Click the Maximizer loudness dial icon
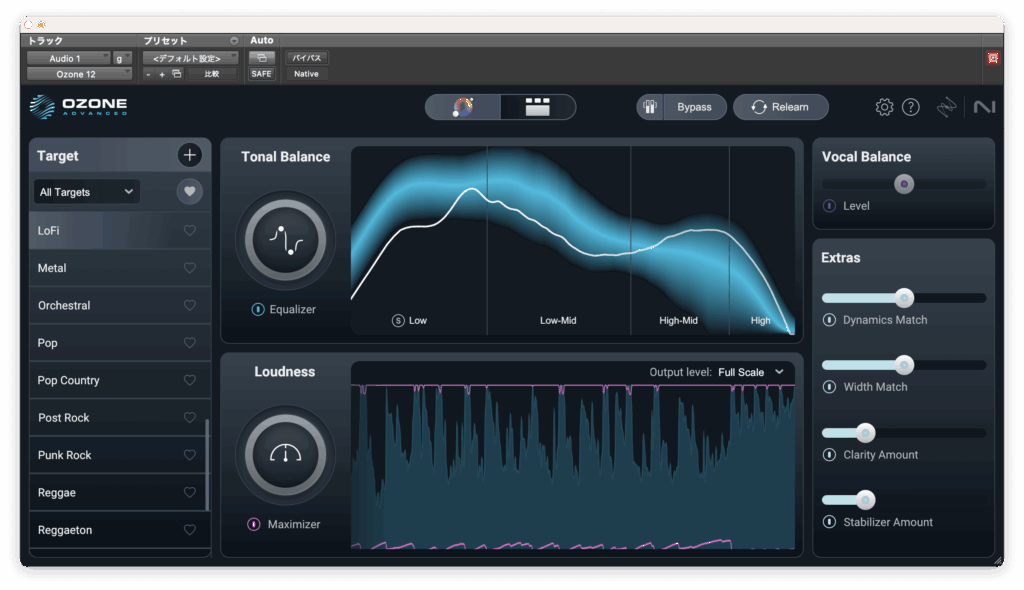Screen dimensions: 1024x590 (285, 455)
